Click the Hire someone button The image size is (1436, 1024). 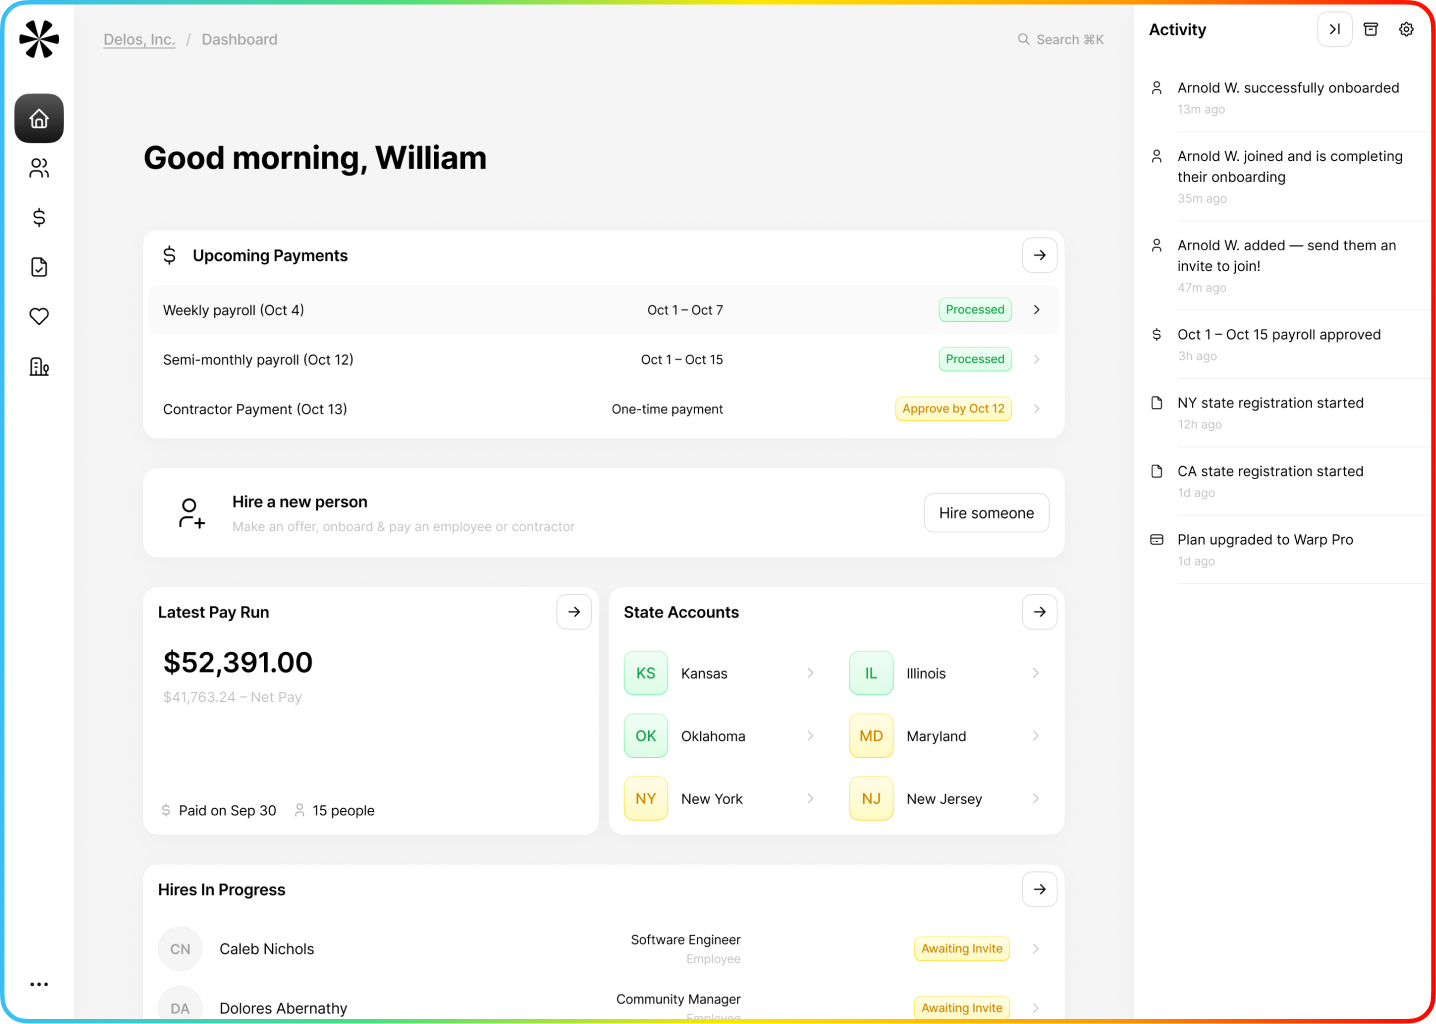tap(986, 513)
